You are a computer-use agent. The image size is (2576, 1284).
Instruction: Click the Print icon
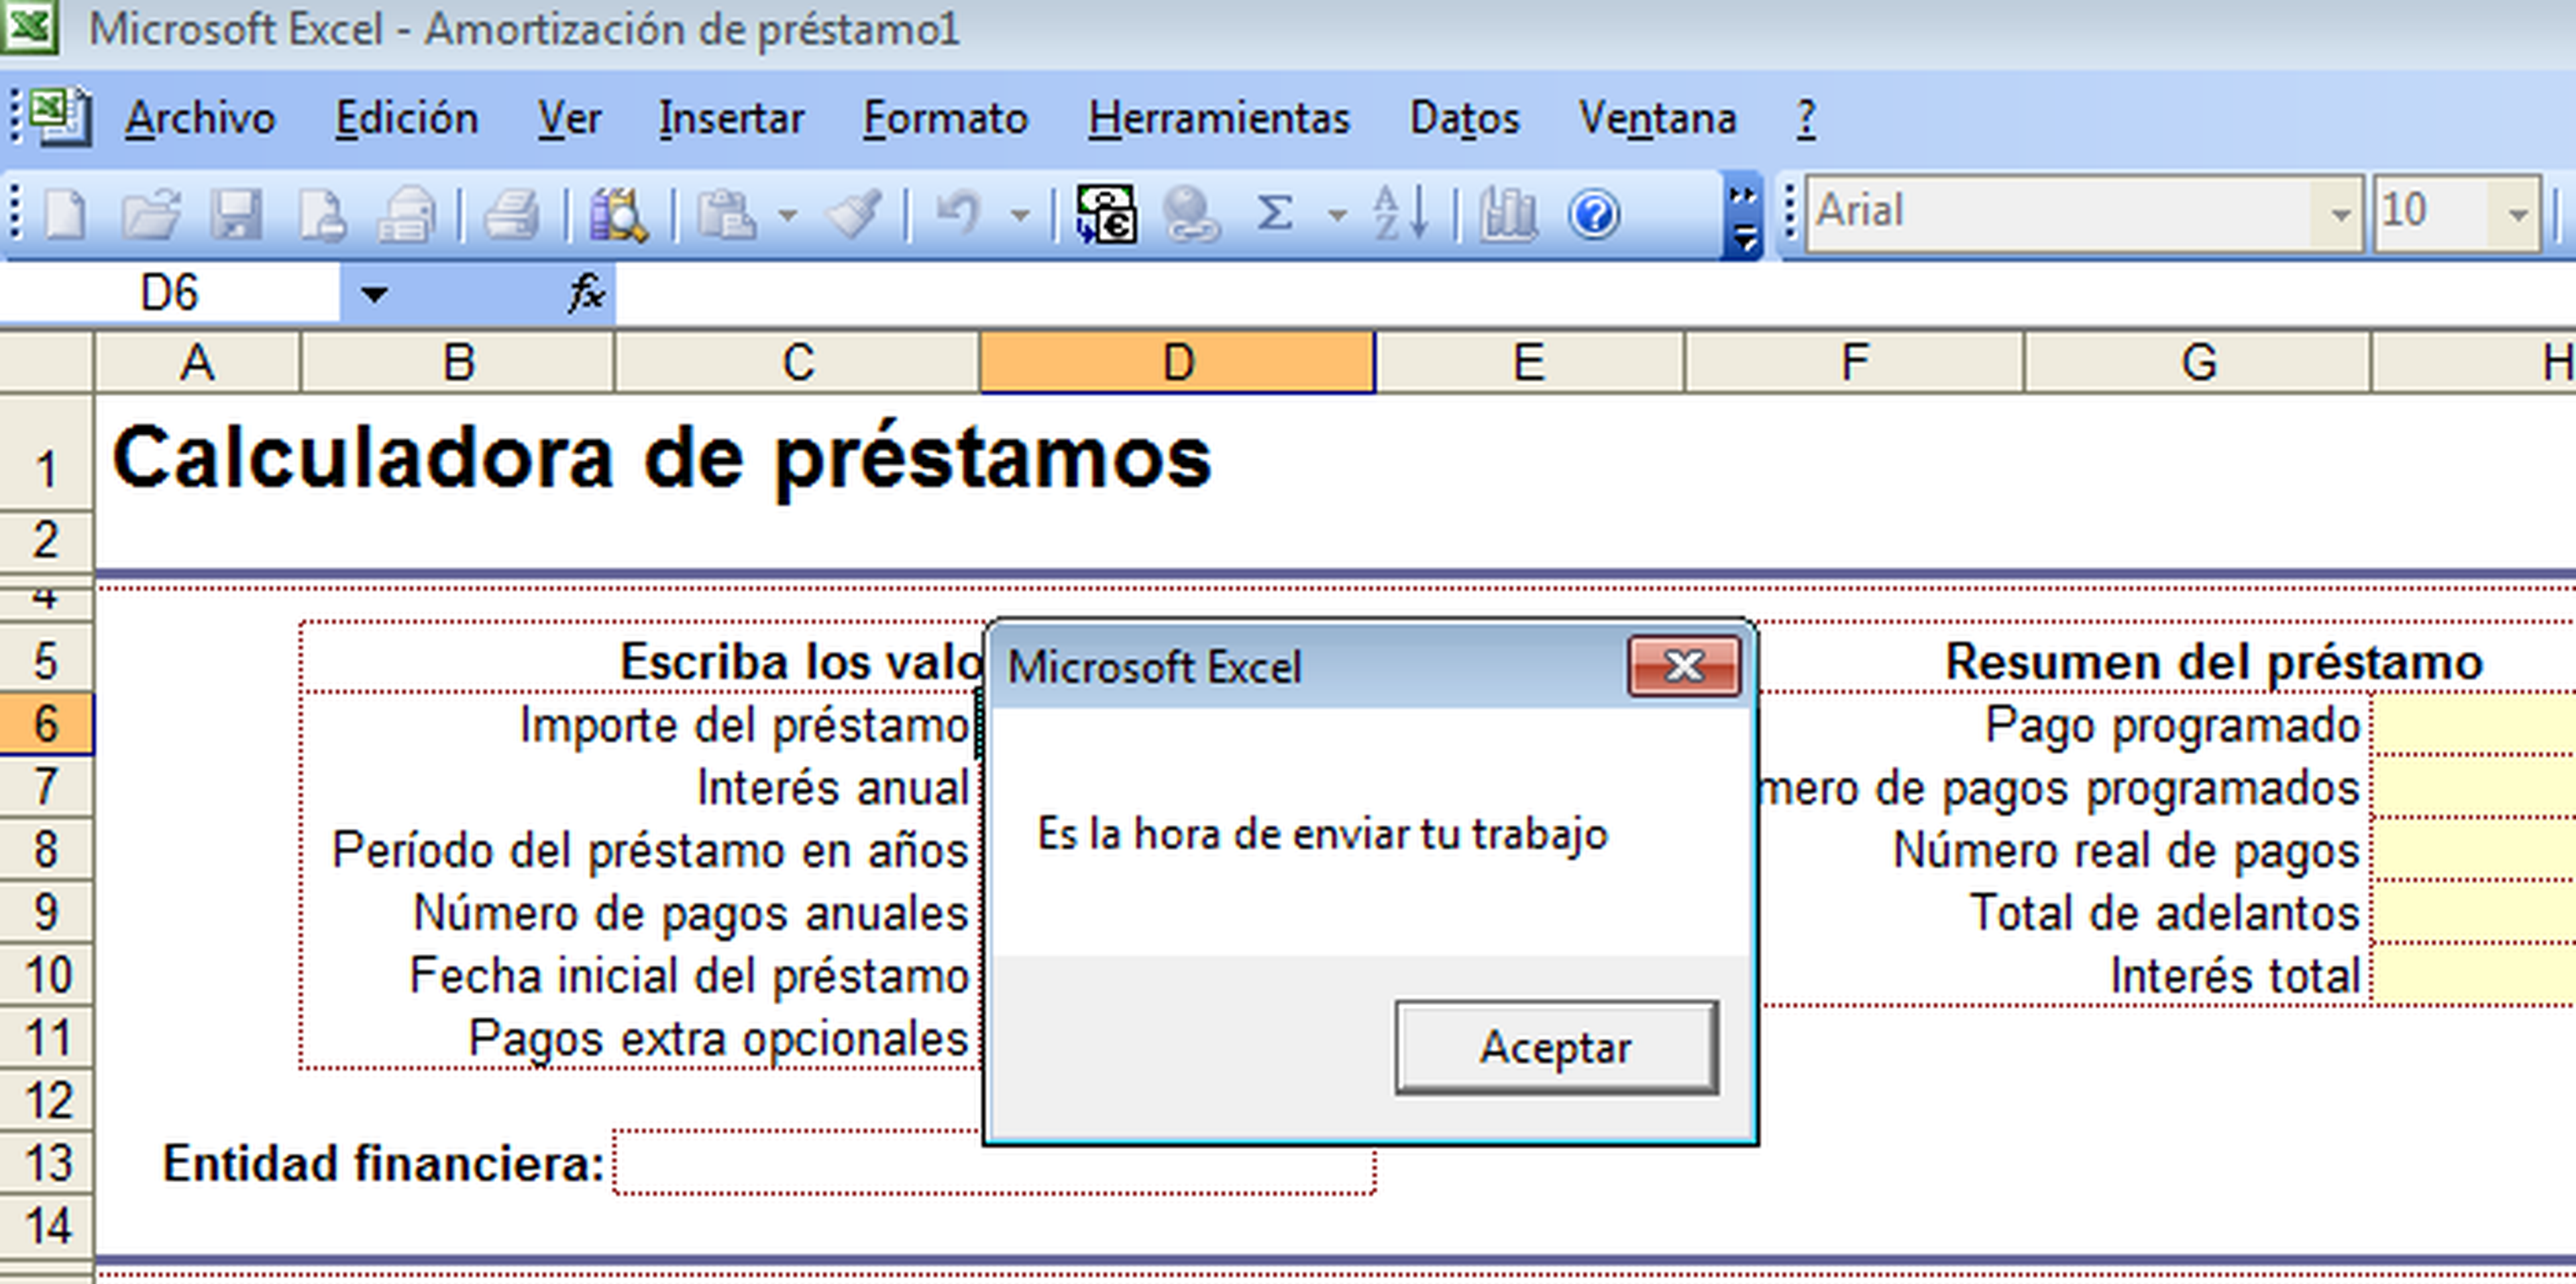tap(512, 214)
